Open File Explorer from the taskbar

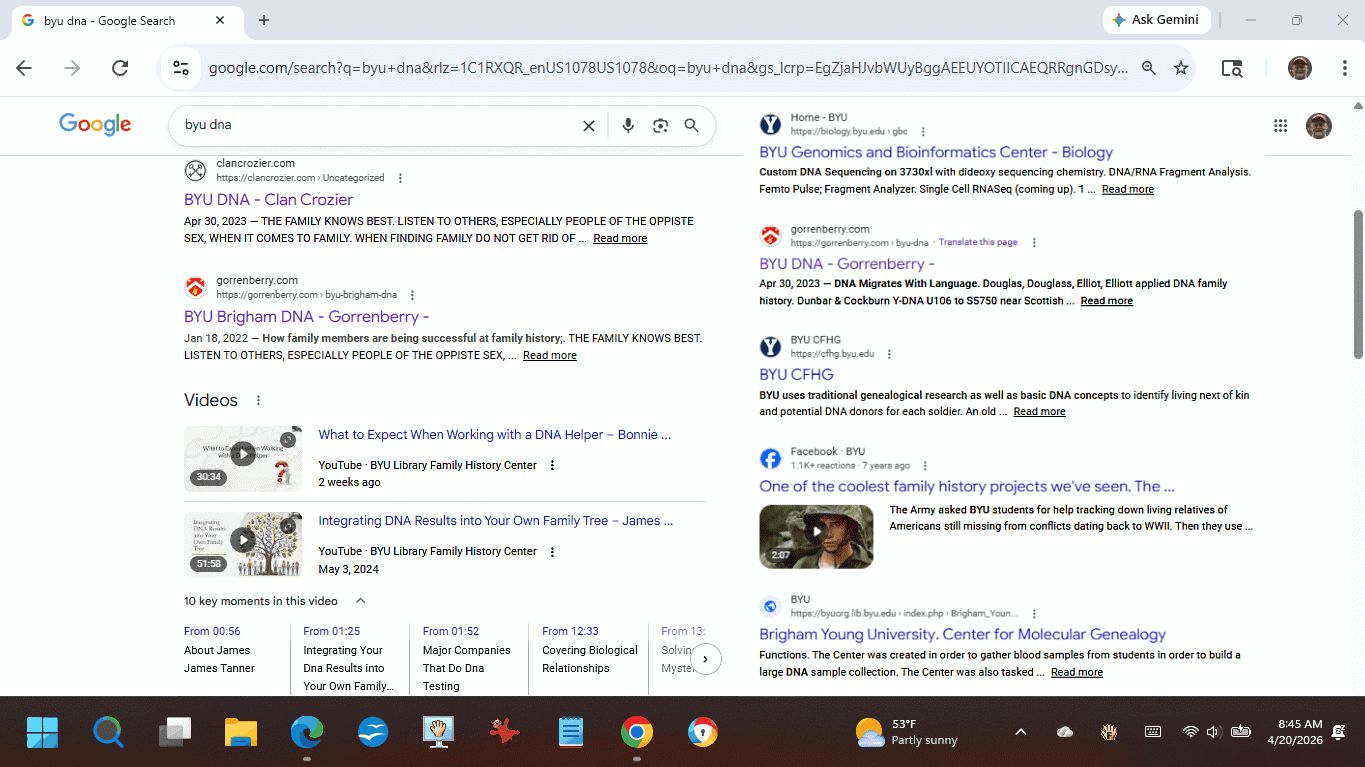point(241,733)
